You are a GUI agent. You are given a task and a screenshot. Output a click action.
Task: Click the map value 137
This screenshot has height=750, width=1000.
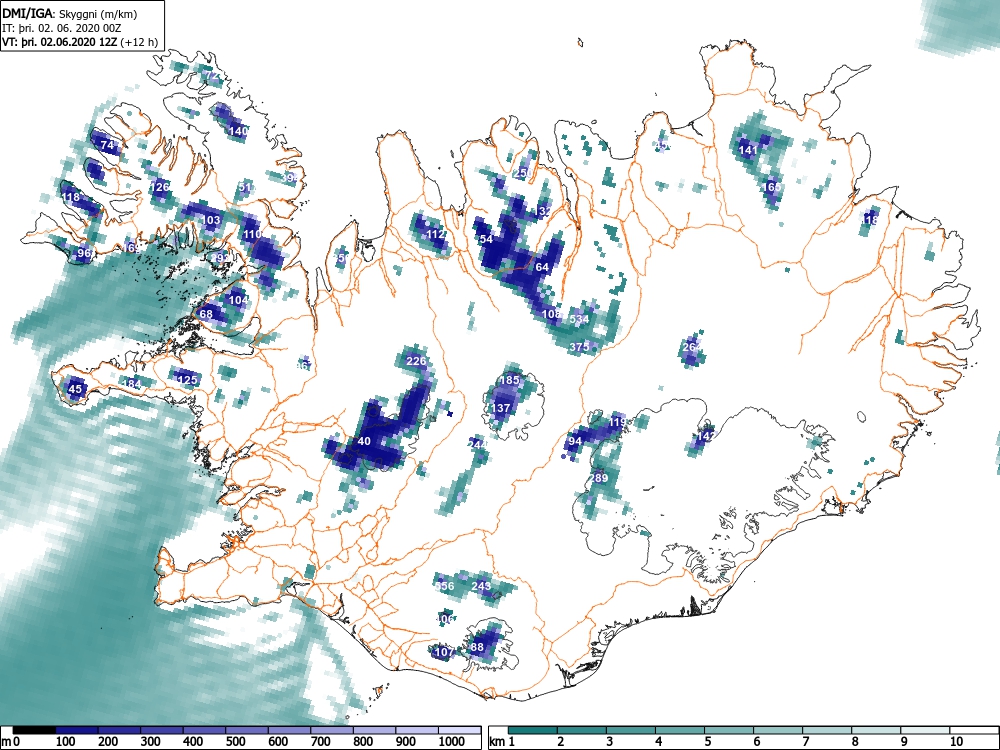501,408
